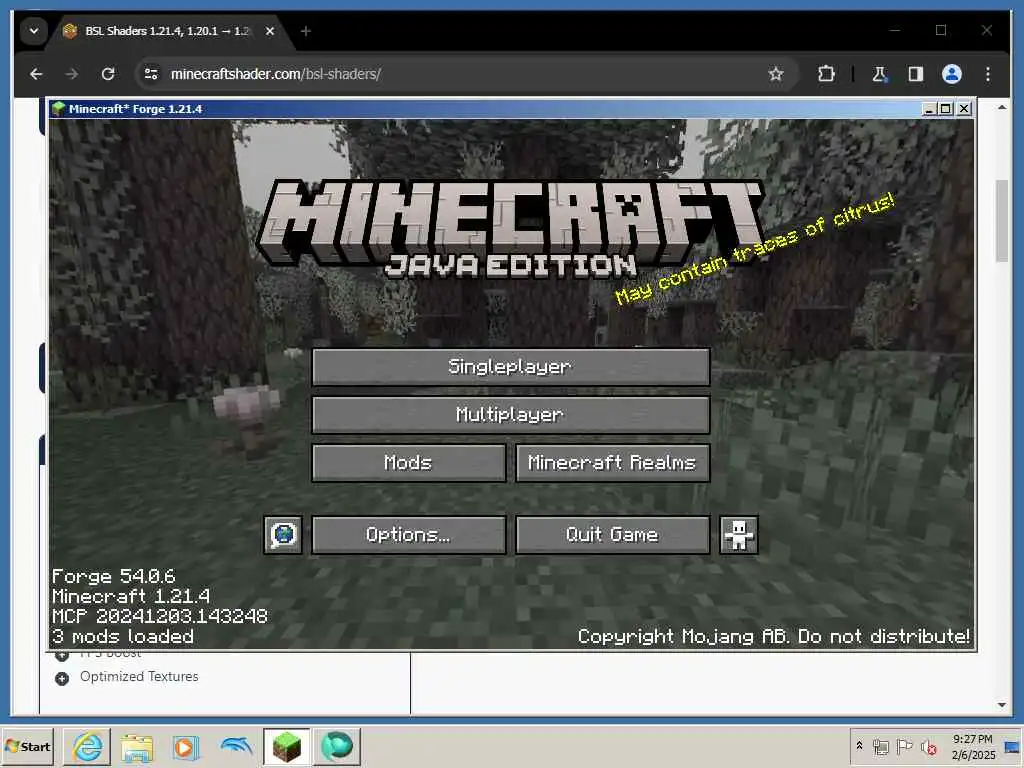
Task: Close the Minecraft Forge window
Action: click(964, 108)
